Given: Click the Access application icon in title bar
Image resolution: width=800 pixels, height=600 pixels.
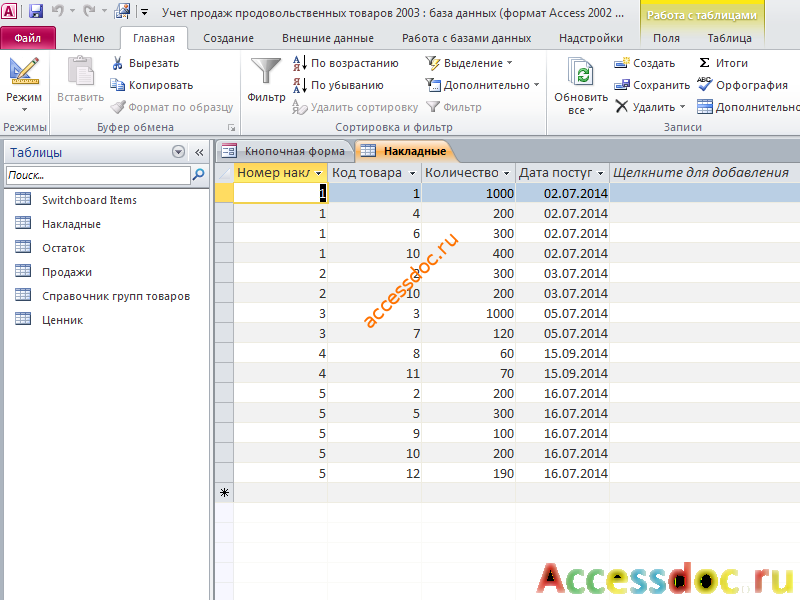Looking at the screenshot, I should pyautogui.click(x=9, y=11).
